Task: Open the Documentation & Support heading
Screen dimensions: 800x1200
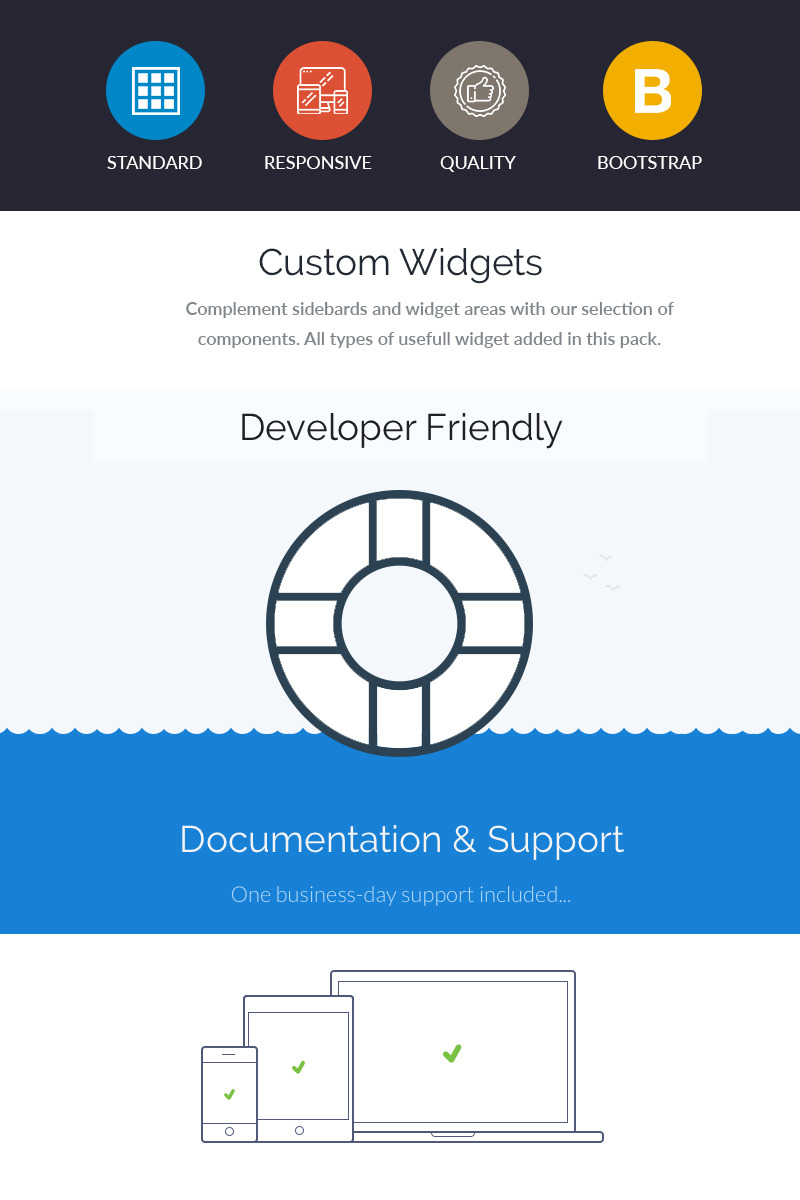Action: click(x=401, y=839)
